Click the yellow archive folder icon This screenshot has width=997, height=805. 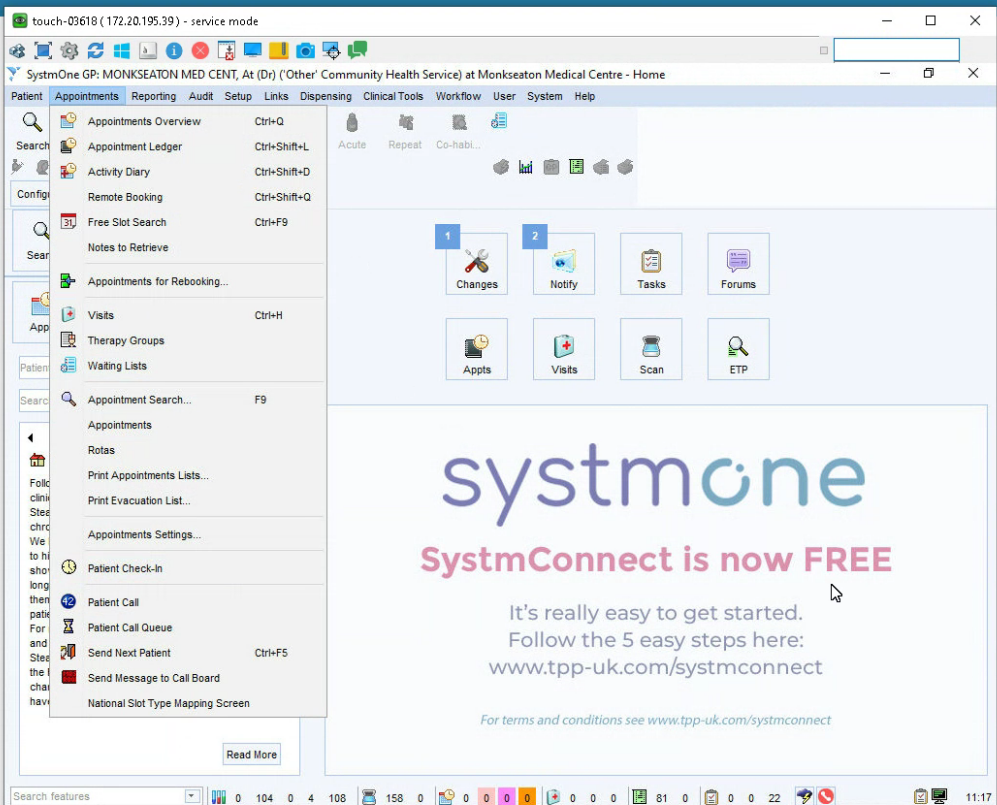pos(278,50)
